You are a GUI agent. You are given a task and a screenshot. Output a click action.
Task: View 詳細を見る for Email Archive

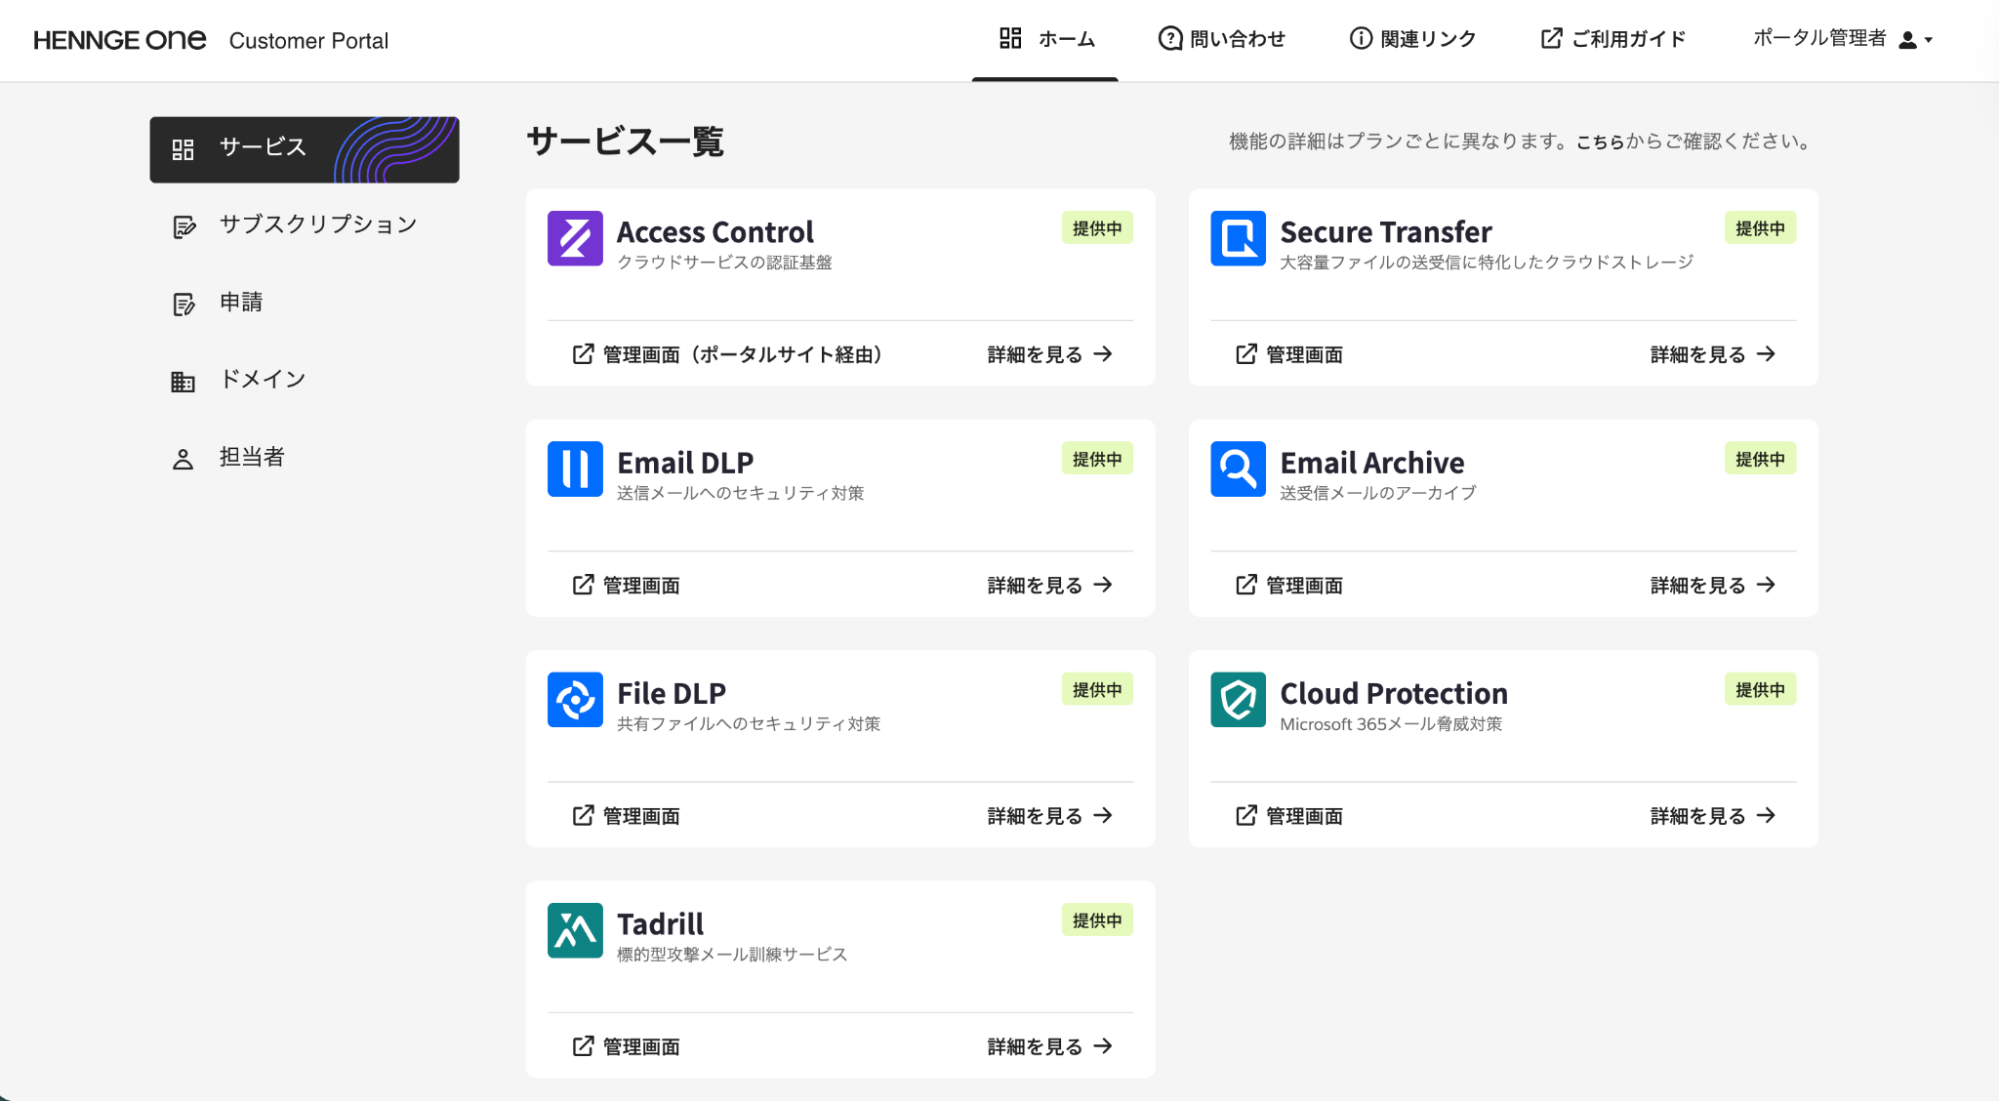[1713, 585]
